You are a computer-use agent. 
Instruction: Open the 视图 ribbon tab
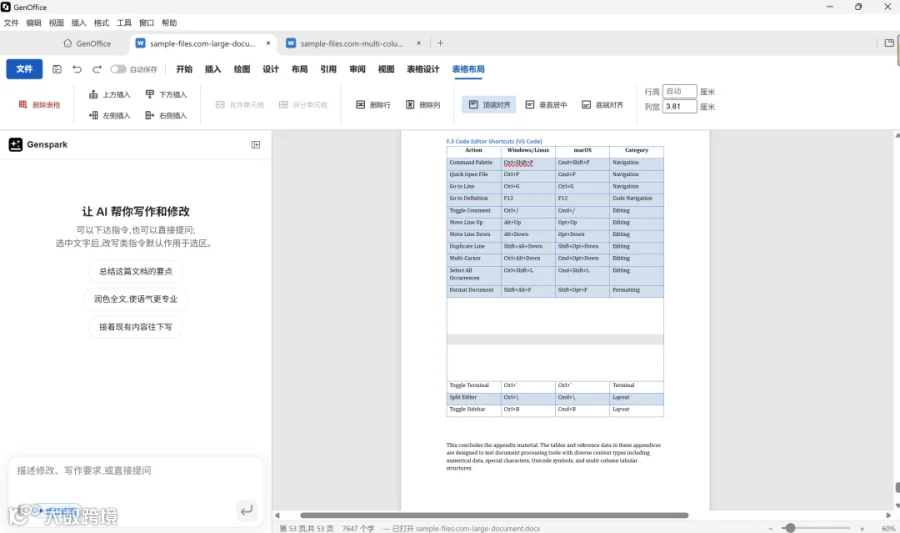pos(386,69)
